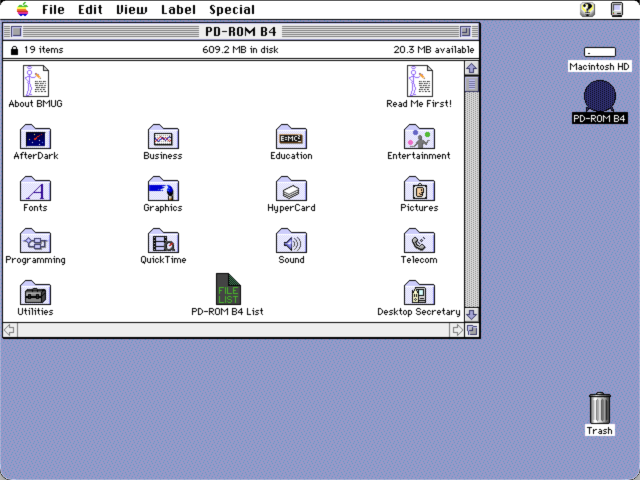Viewport: 640px width, 480px height.
Task: Open the View menu
Action: click(x=132, y=9)
